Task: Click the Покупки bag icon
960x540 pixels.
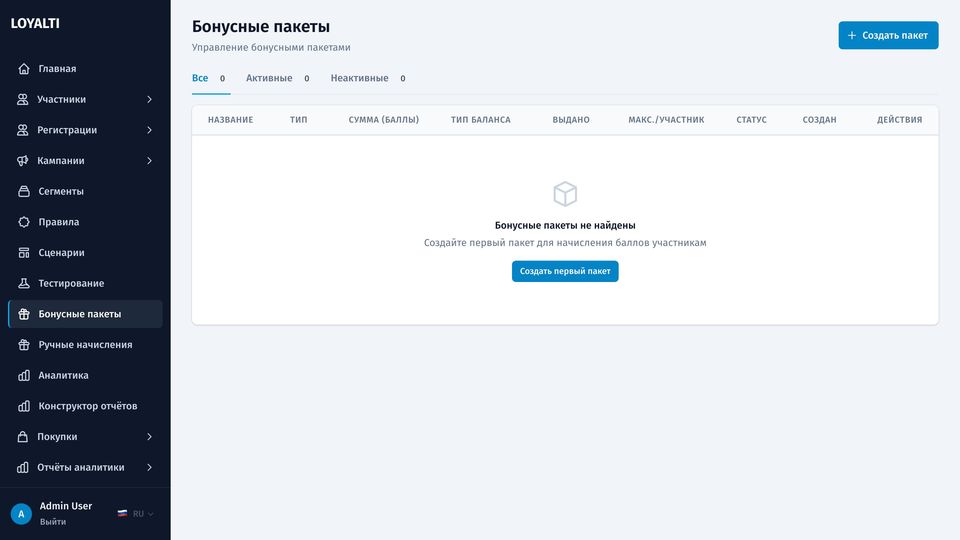Action: pos(23,437)
